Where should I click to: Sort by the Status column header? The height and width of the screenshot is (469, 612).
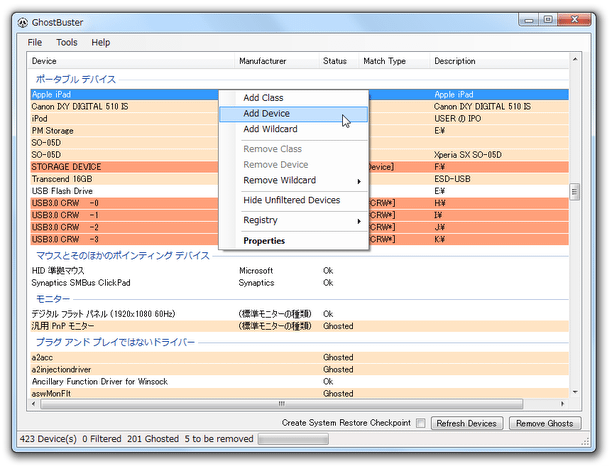click(339, 61)
